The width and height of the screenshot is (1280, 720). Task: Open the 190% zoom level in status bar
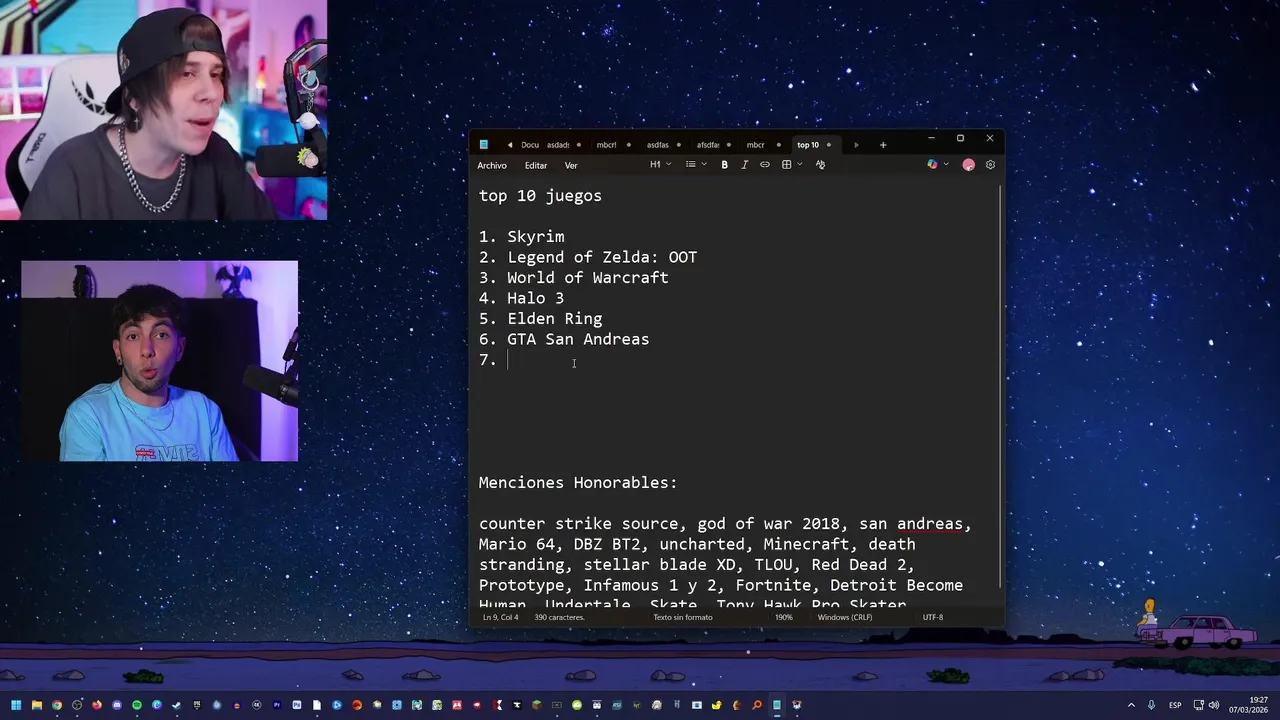pyautogui.click(x=784, y=617)
